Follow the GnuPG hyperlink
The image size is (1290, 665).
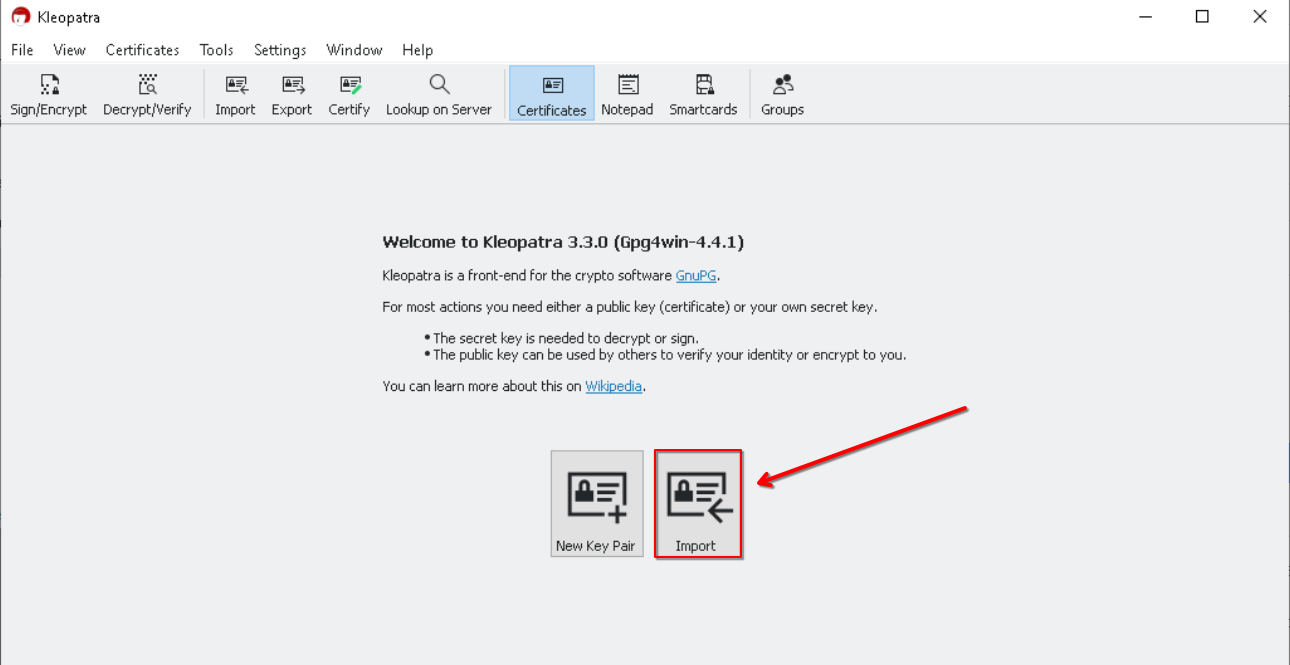[x=696, y=276]
